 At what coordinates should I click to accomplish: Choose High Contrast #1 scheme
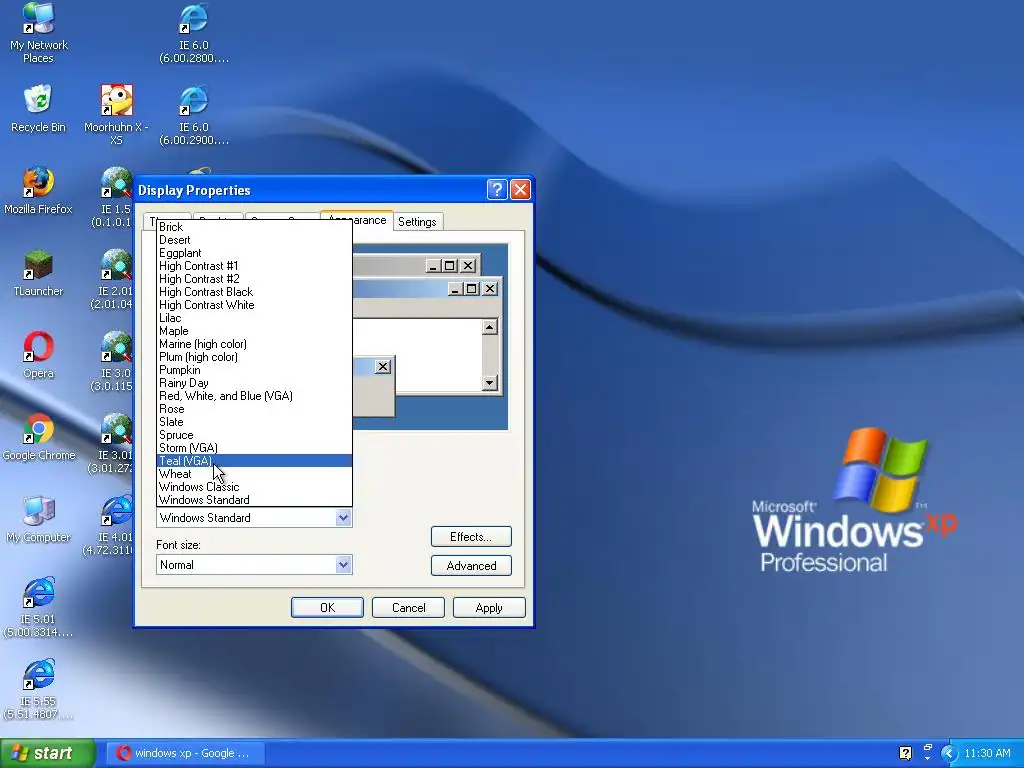(x=255, y=266)
